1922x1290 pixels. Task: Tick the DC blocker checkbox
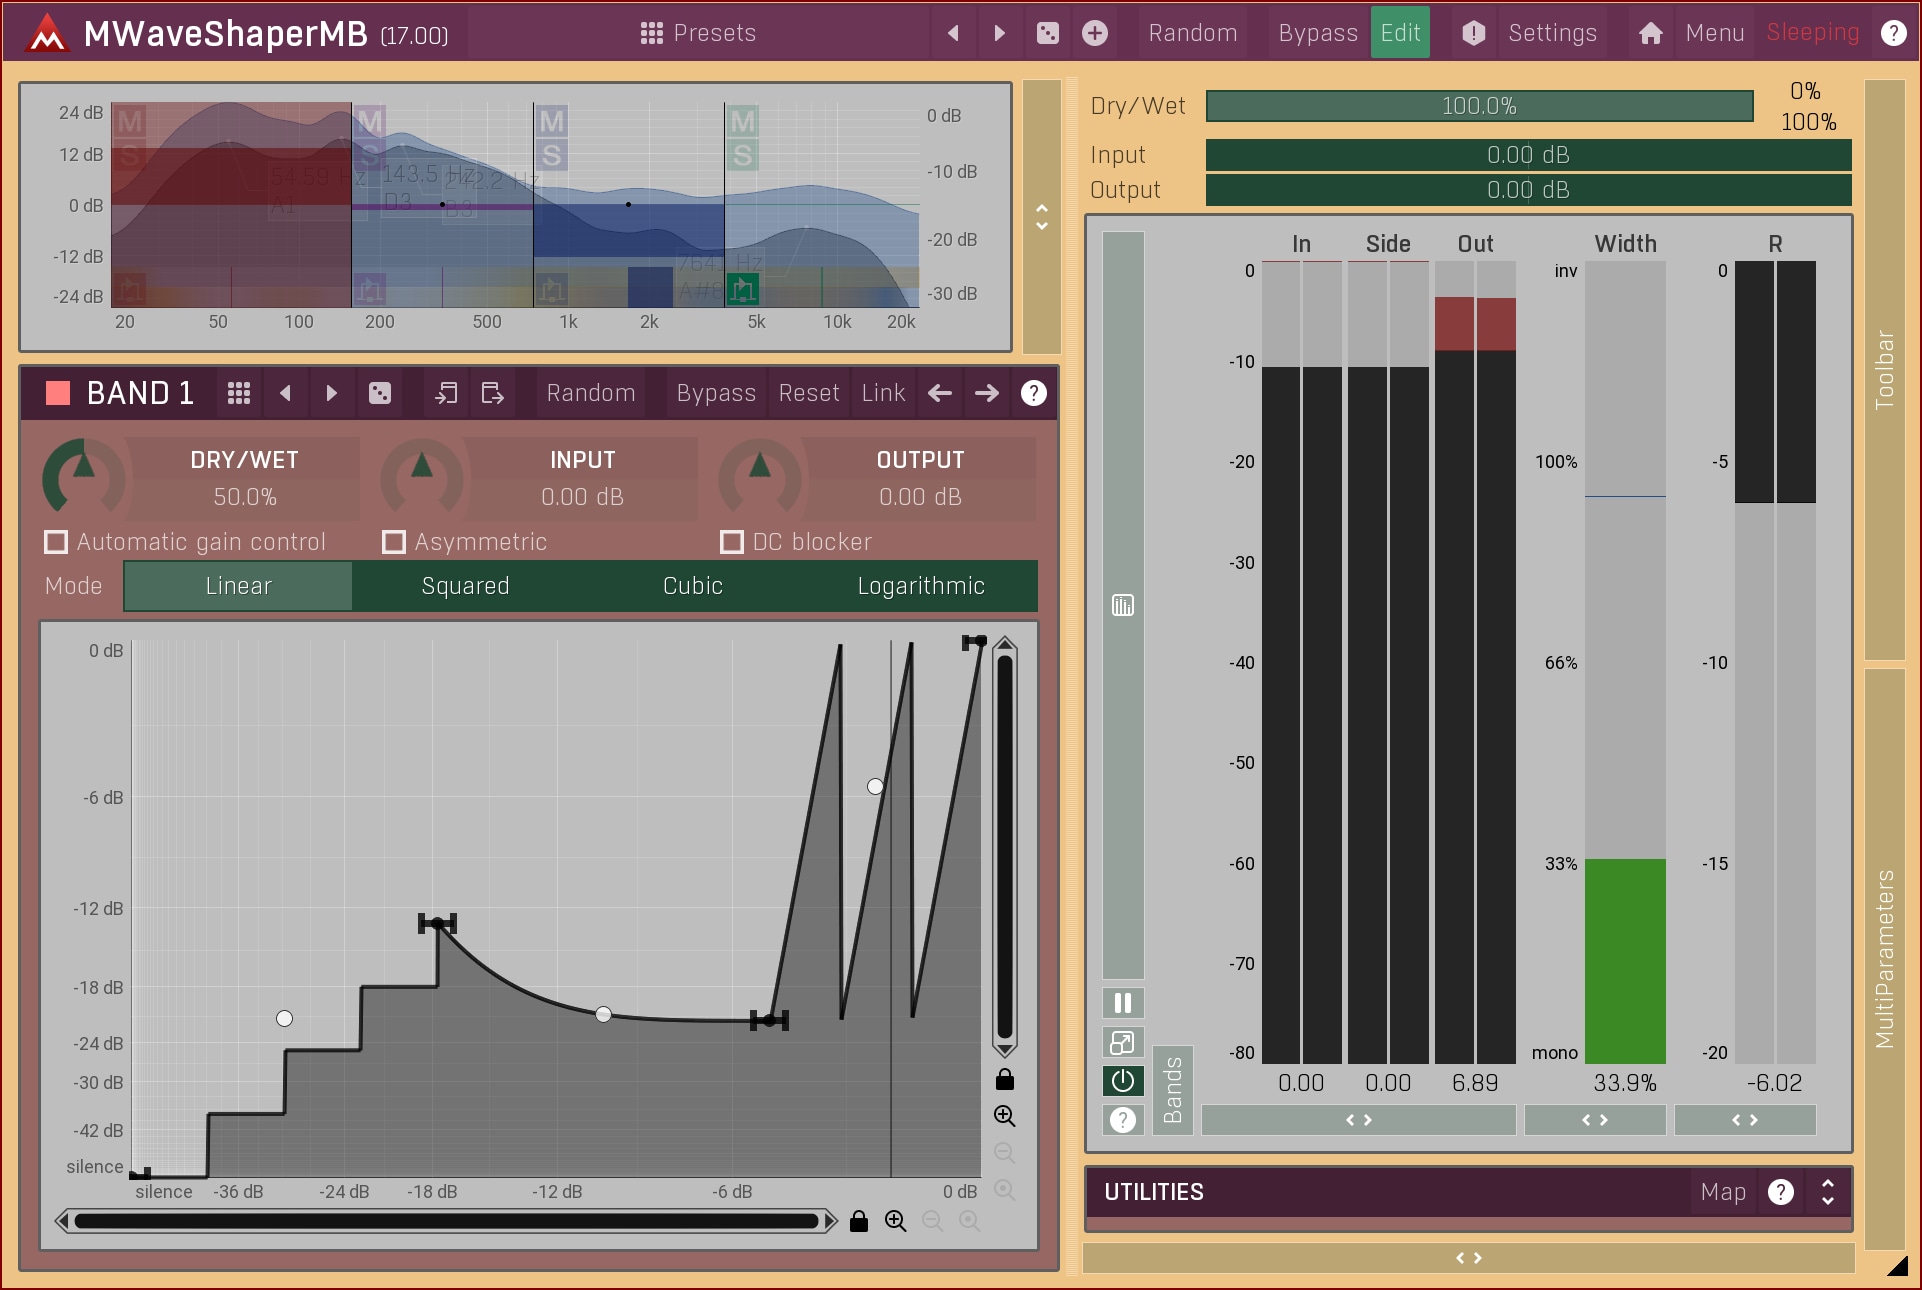732,542
